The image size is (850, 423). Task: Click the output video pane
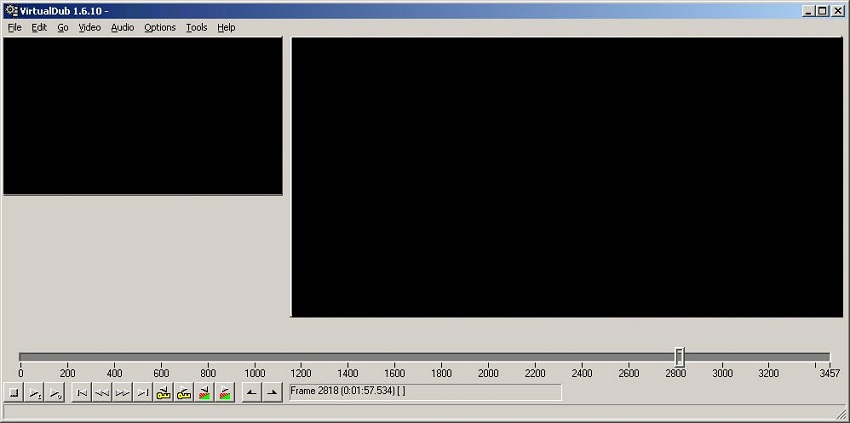(x=567, y=177)
